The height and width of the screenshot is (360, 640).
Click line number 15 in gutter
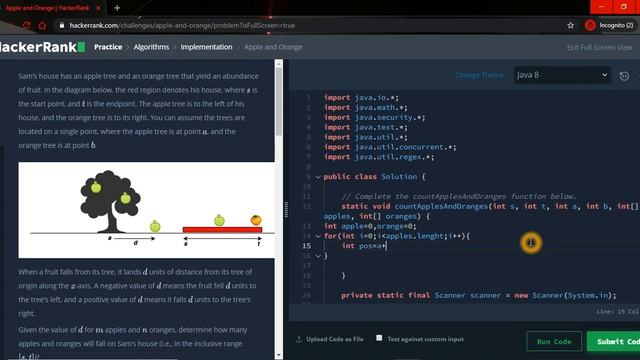(x=306, y=246)
